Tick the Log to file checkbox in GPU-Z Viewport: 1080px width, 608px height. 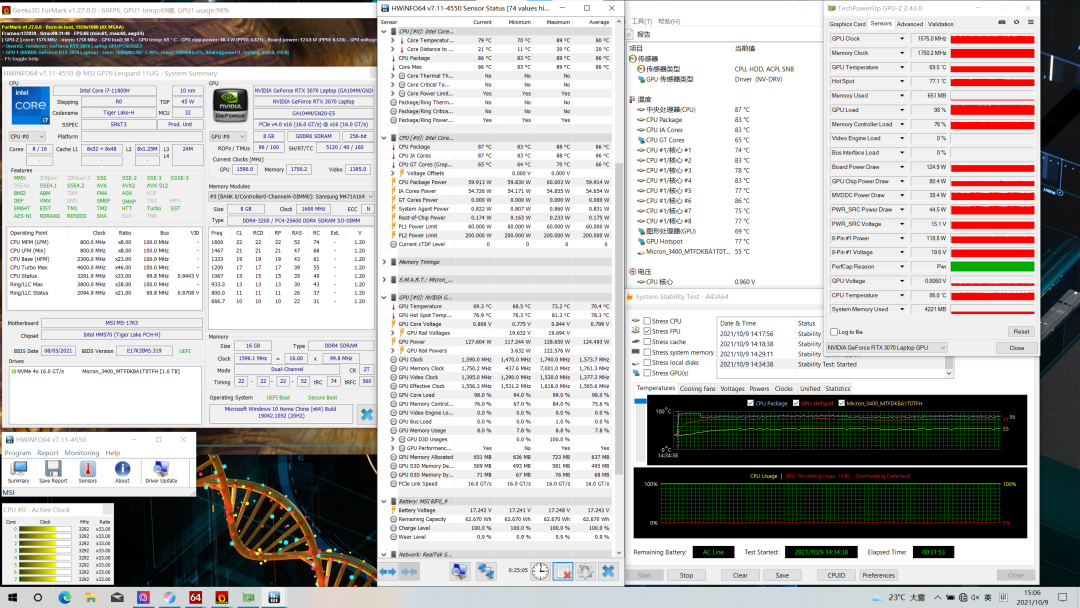(833, 331)
